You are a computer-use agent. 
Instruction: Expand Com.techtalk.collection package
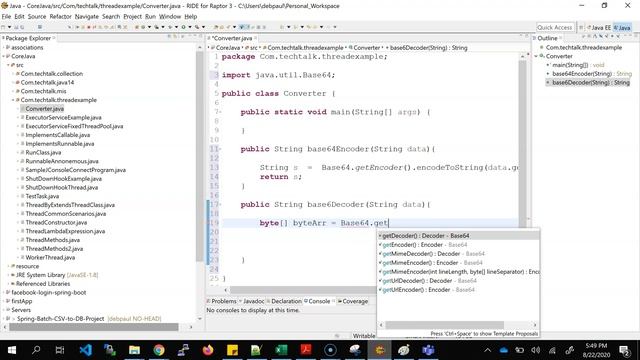coord(13,74)
